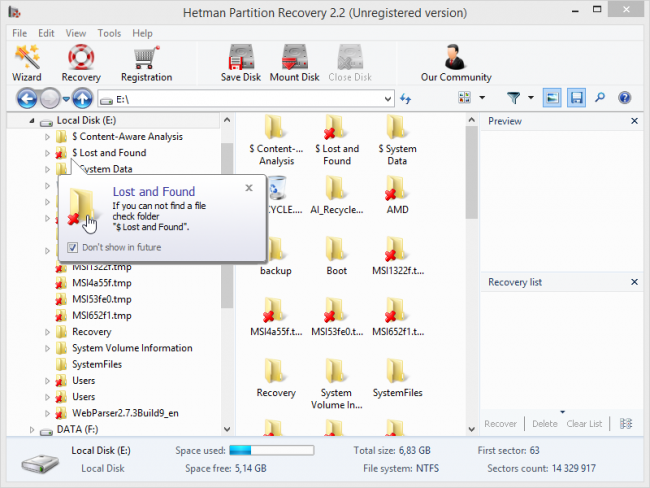This screenshot has height=488, width=650.
Task: Open help question mark icon
Action: tap(624, 98)
